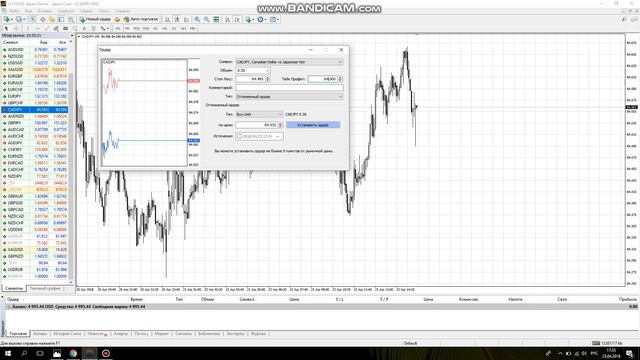This screenshot has width=640, height=360.
Task: Enable the order expiry checkbox
Action: tap(240, 136)
